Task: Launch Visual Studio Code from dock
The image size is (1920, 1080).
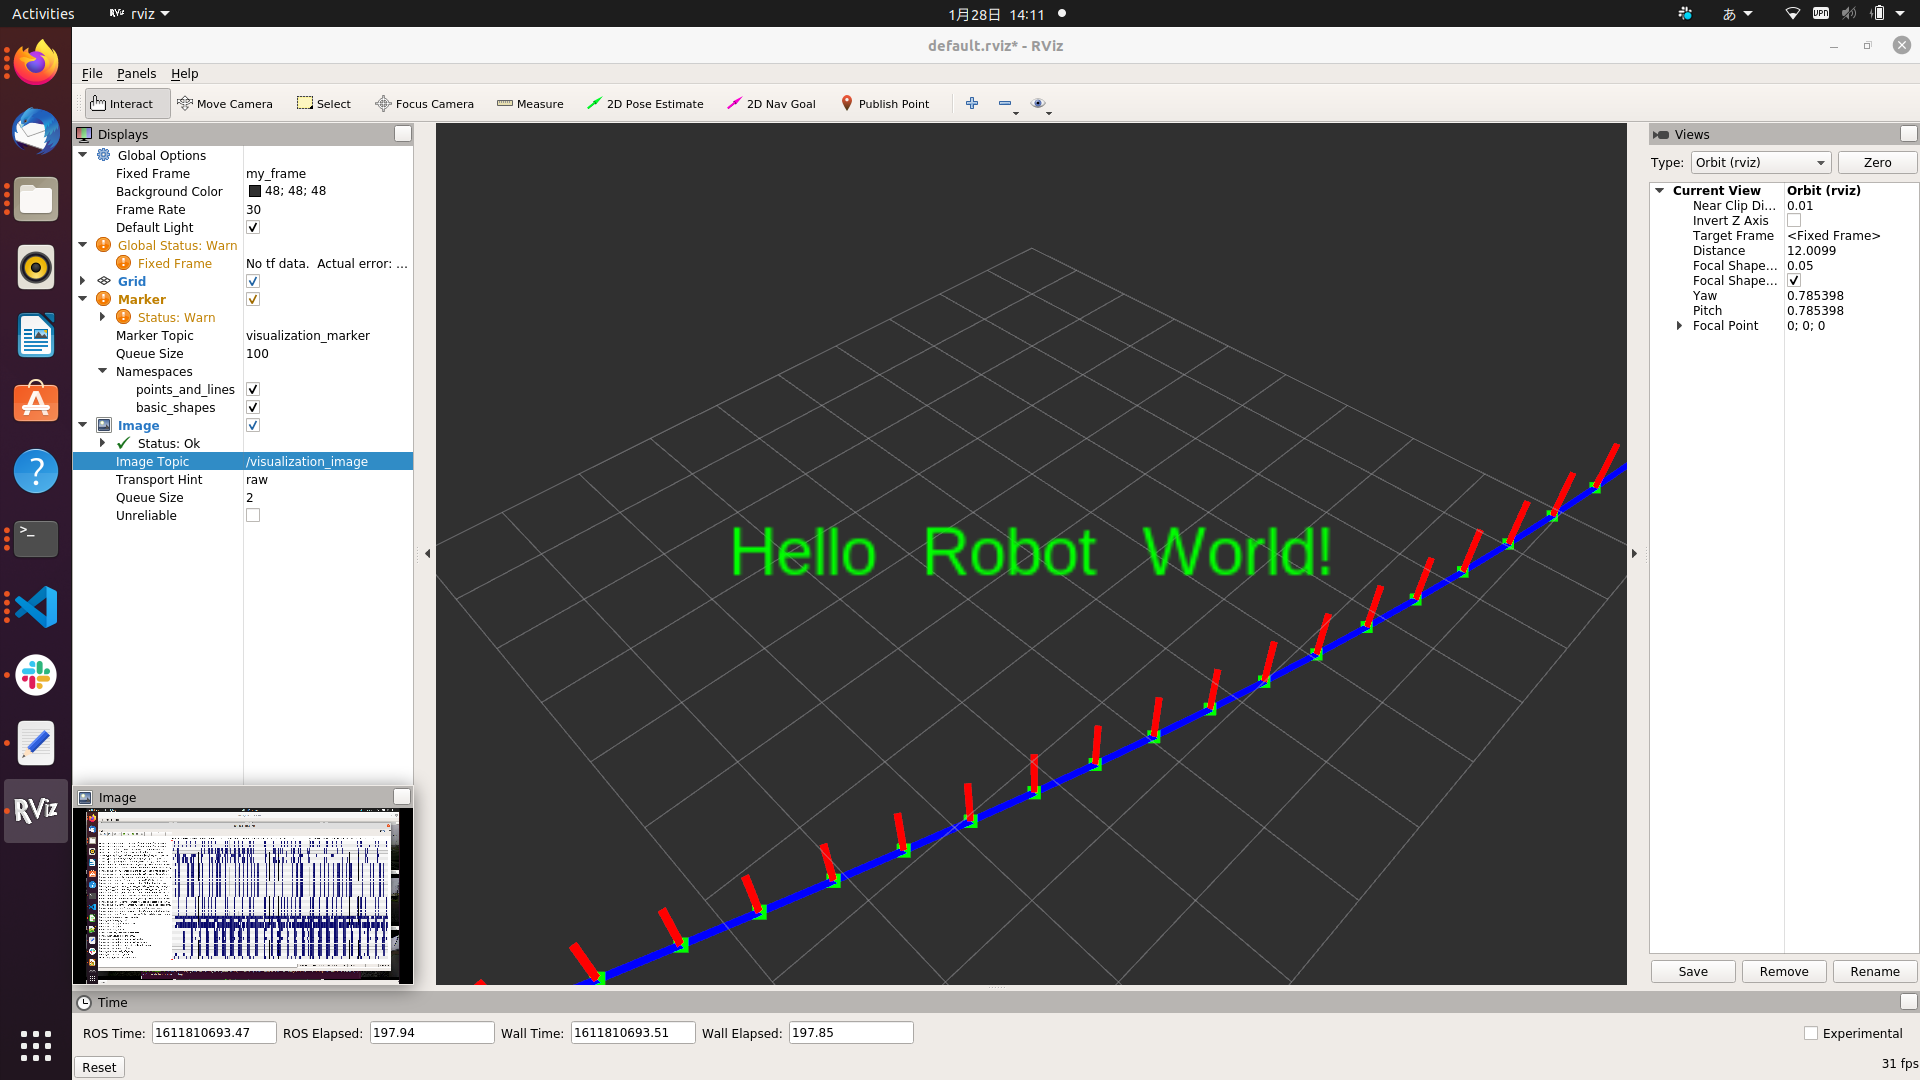Action: (36, 607)
